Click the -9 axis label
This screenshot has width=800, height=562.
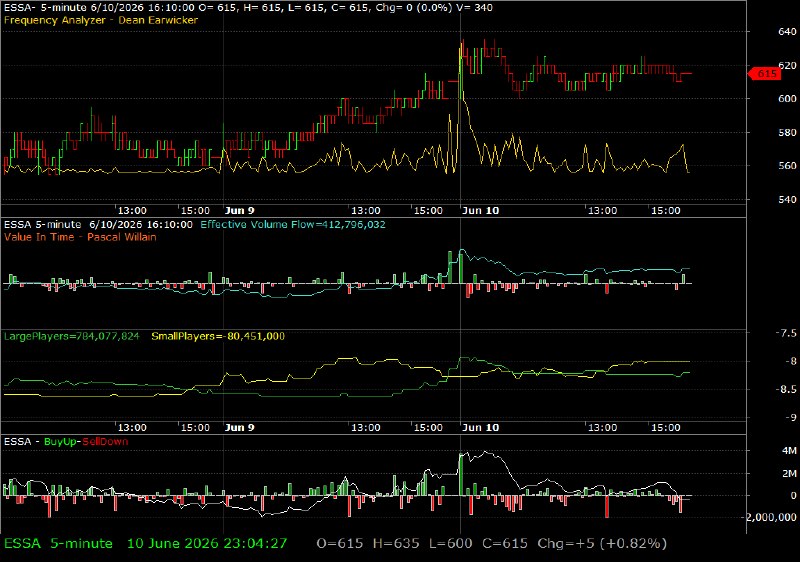(790, 418)
